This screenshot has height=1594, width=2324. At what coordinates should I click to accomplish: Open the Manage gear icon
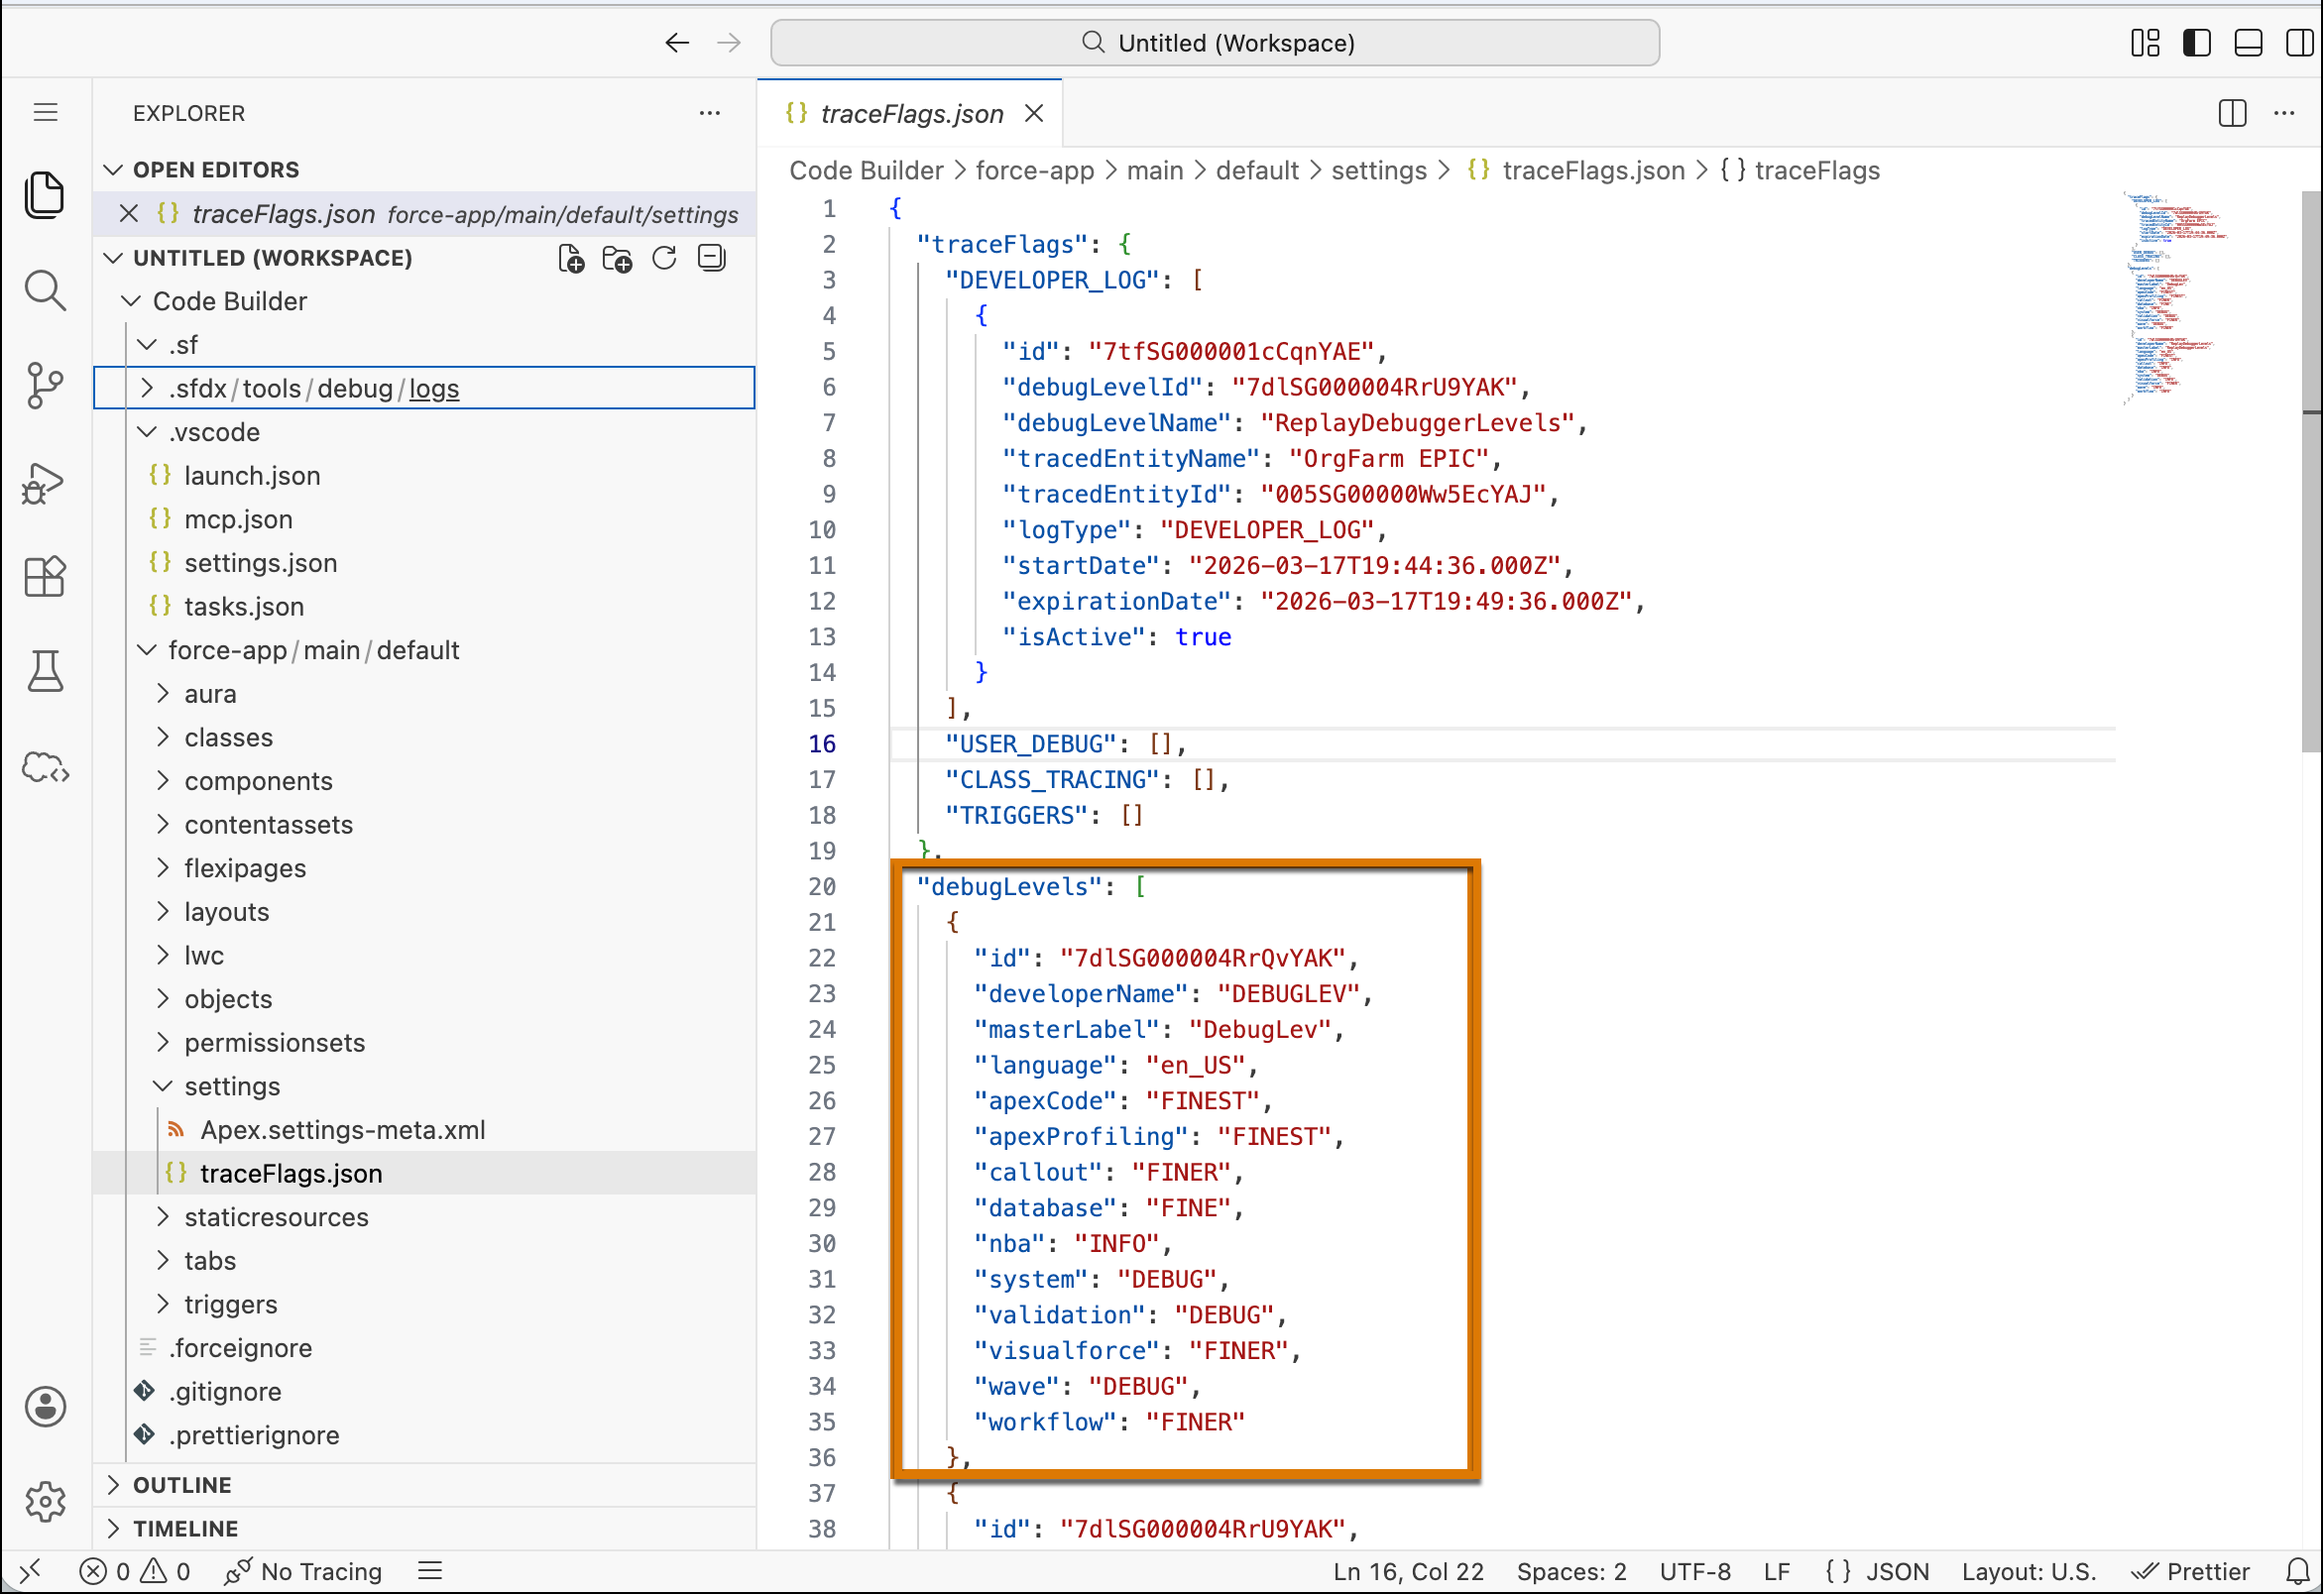click(x=45, y=1502)
